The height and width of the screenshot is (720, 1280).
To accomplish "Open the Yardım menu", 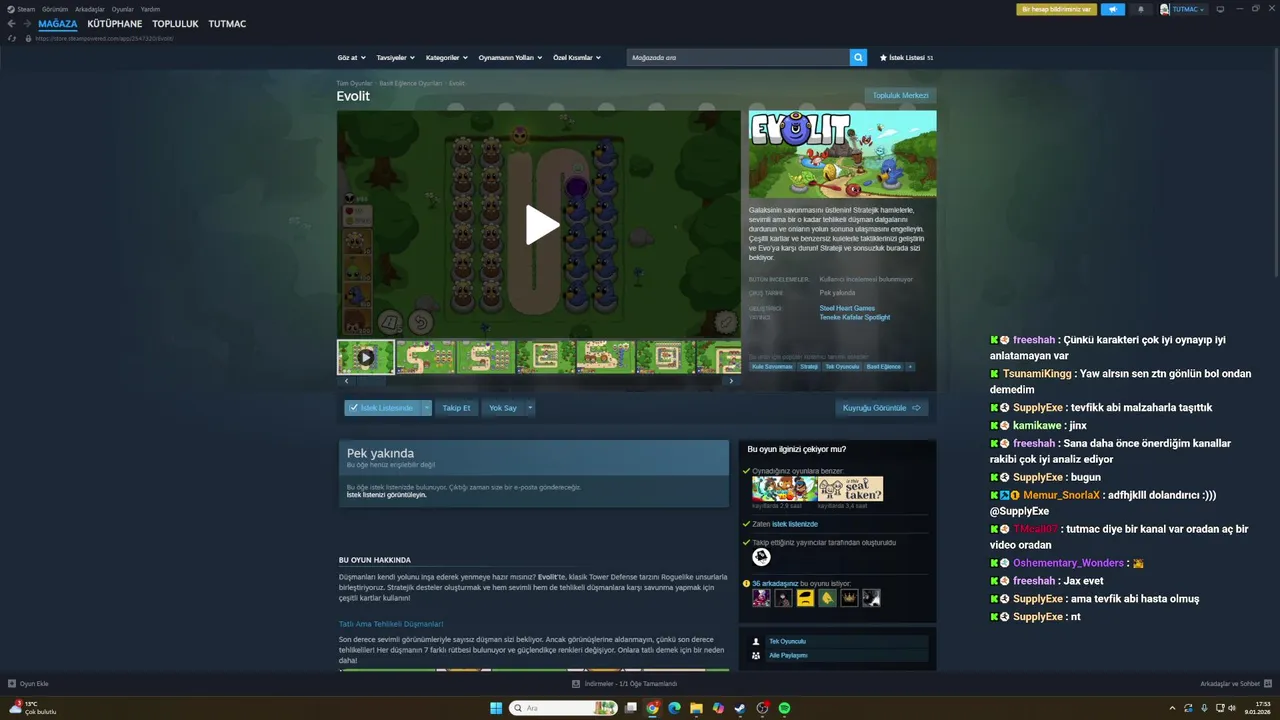I will pos(150,9).
